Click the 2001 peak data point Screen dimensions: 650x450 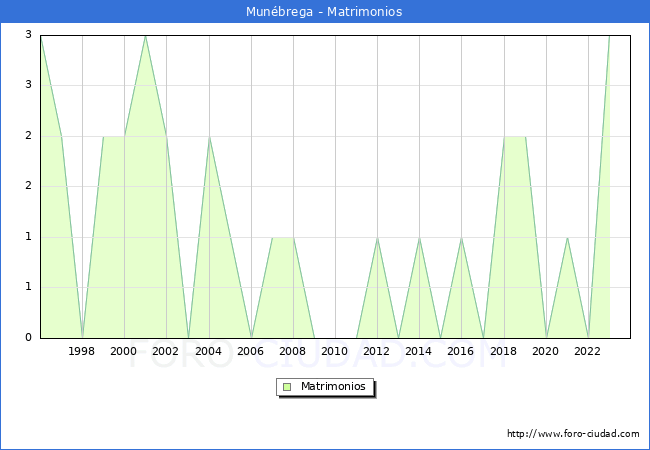(146, 36)
